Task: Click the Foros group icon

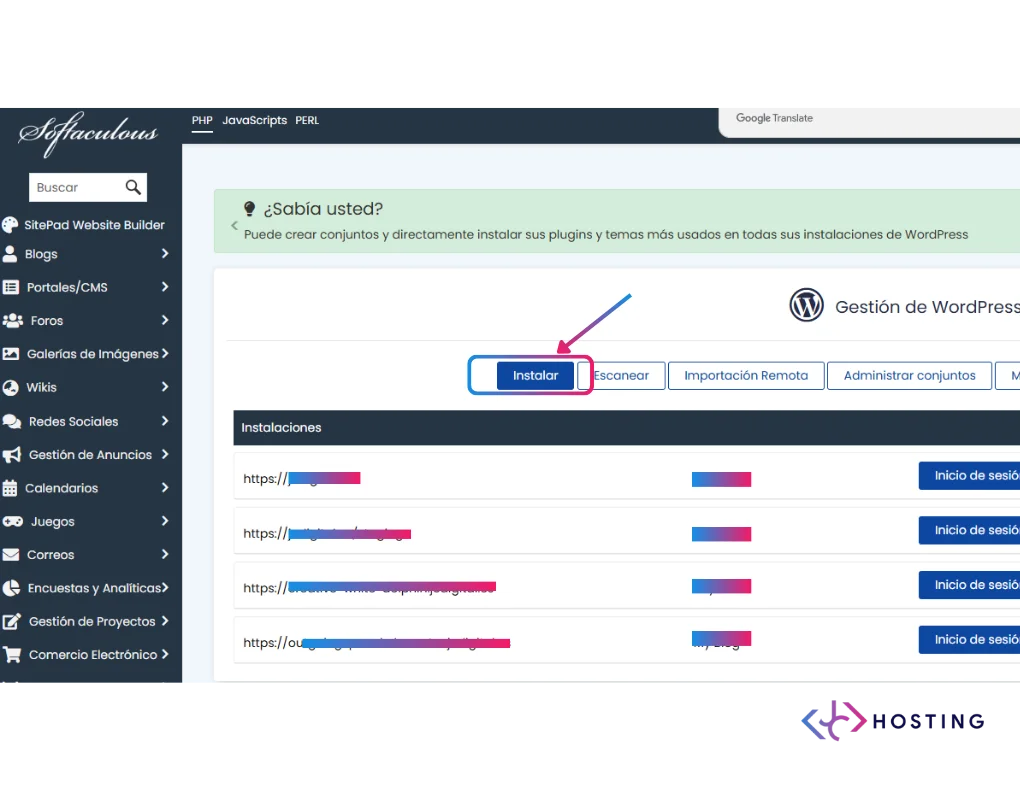Action: [13, 320]
